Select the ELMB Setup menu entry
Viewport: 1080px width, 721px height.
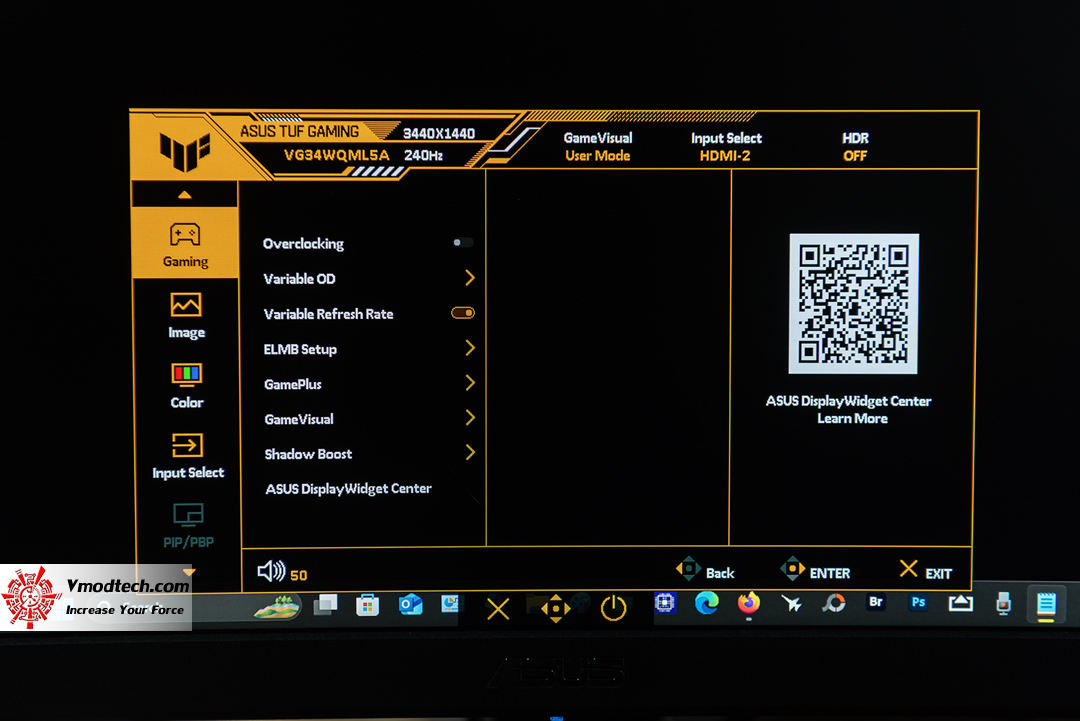[300, 349]
